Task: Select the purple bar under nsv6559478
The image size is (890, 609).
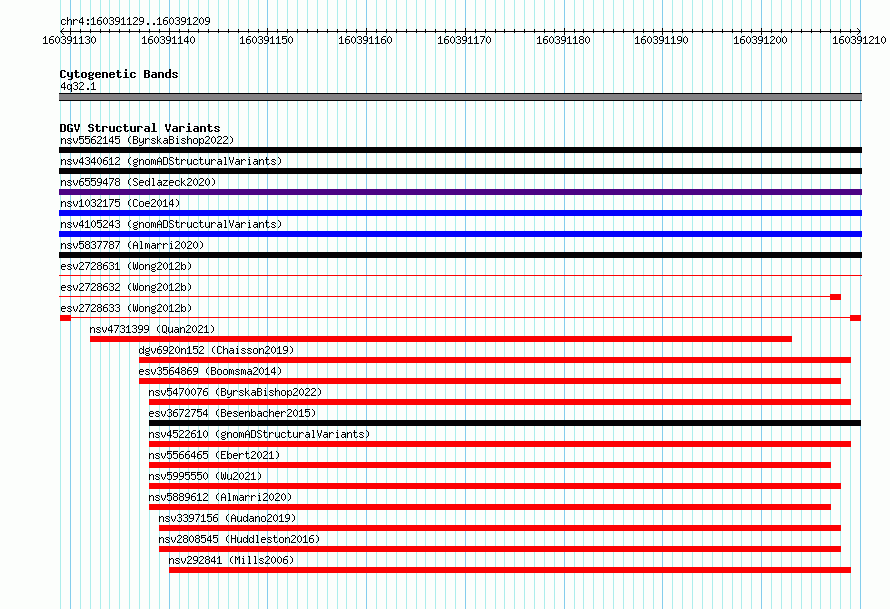Action: (x=460, y=192)
